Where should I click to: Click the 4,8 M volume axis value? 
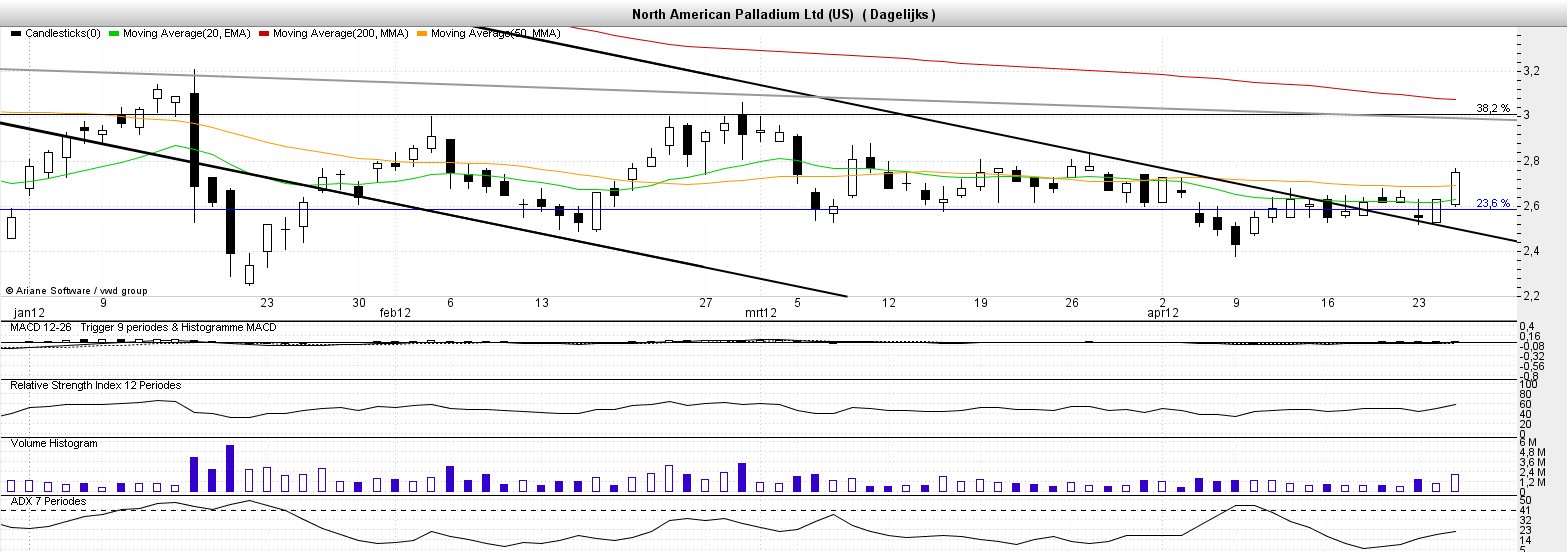tap(1534, 452)
